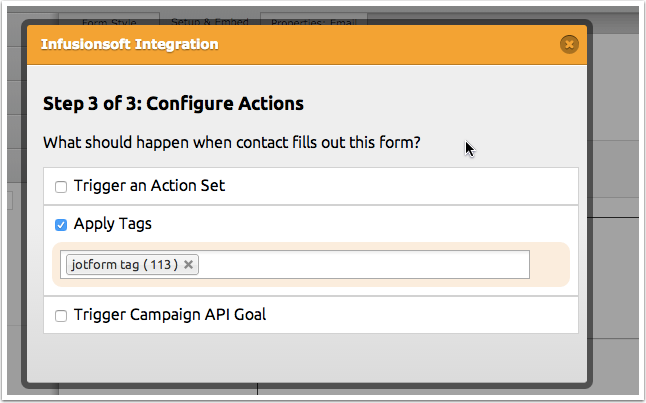This screenshot has width=646, height=403.
Task: Click the Apply Tags label text
Action: 112,224
